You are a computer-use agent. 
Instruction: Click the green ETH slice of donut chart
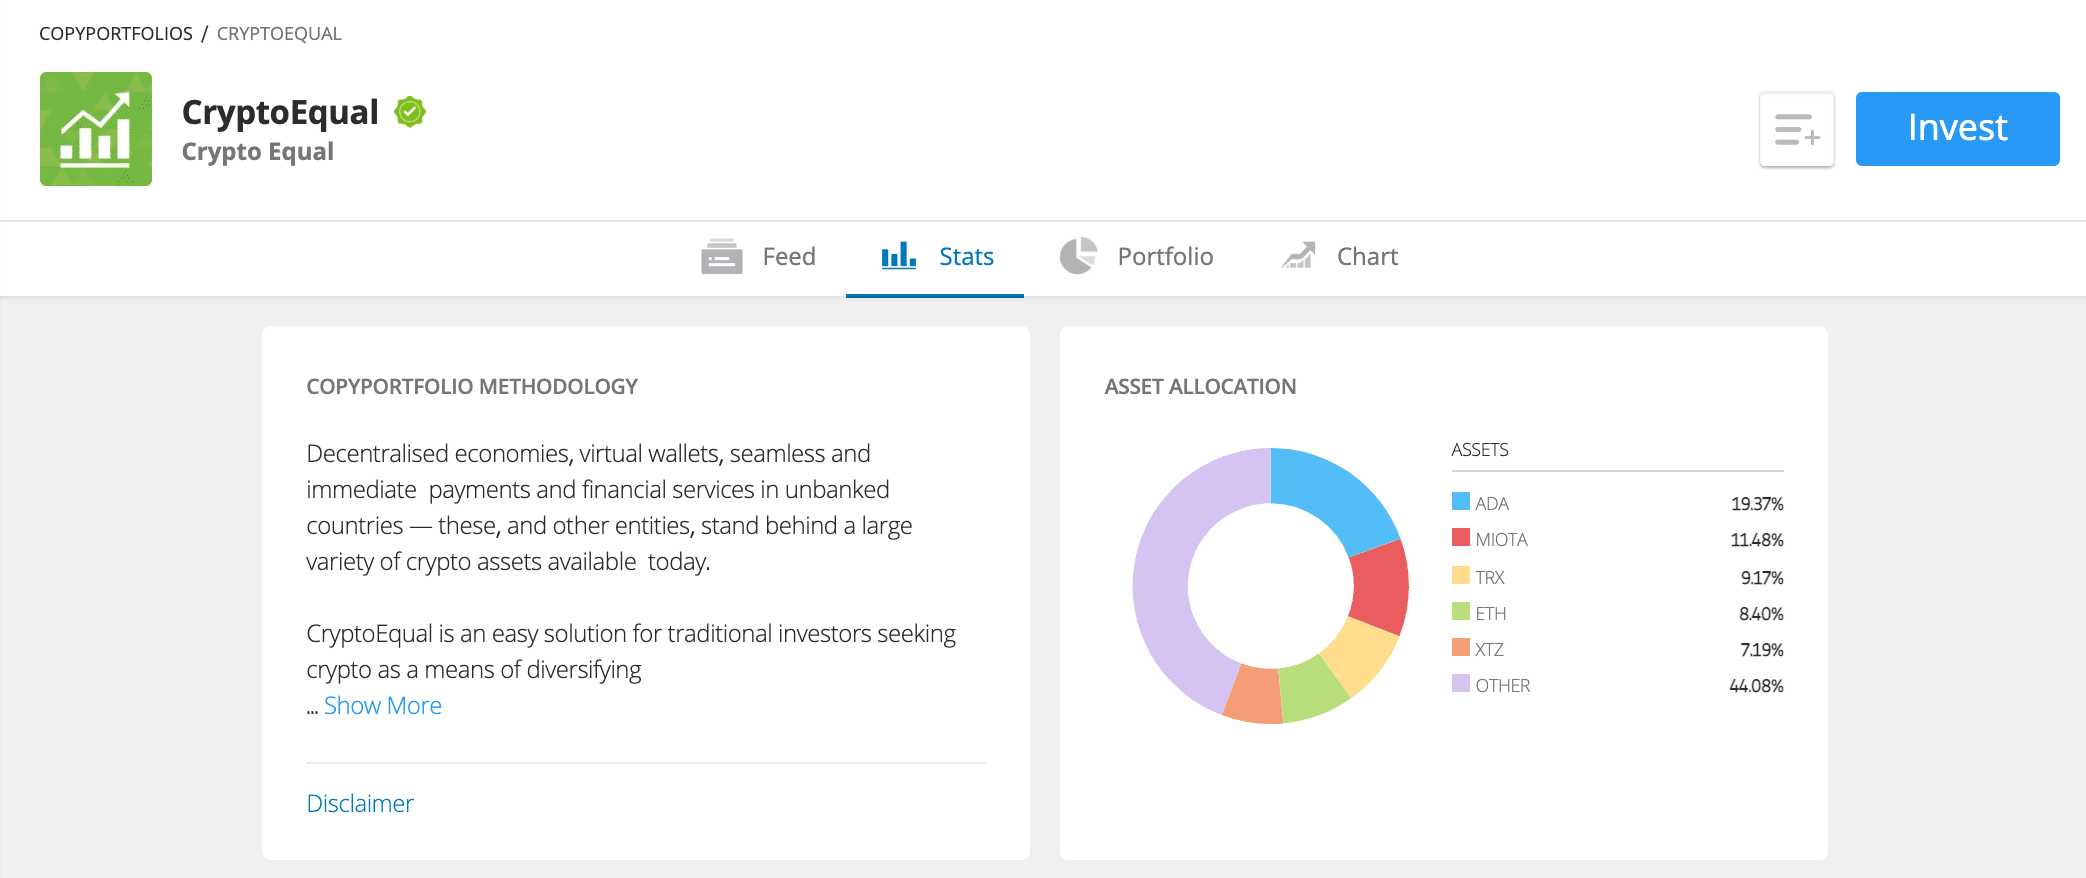click(x=1313, y=691)
